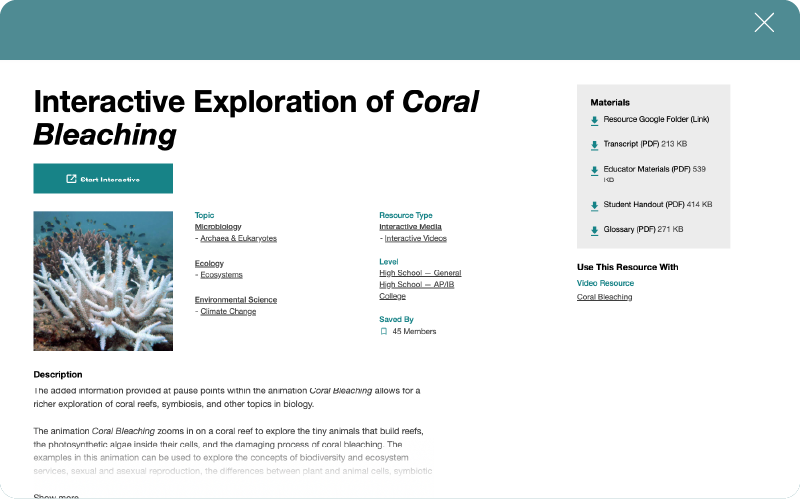Open the Coral Bleaching video resource link
800x499 pixels.
coord(605,297)
